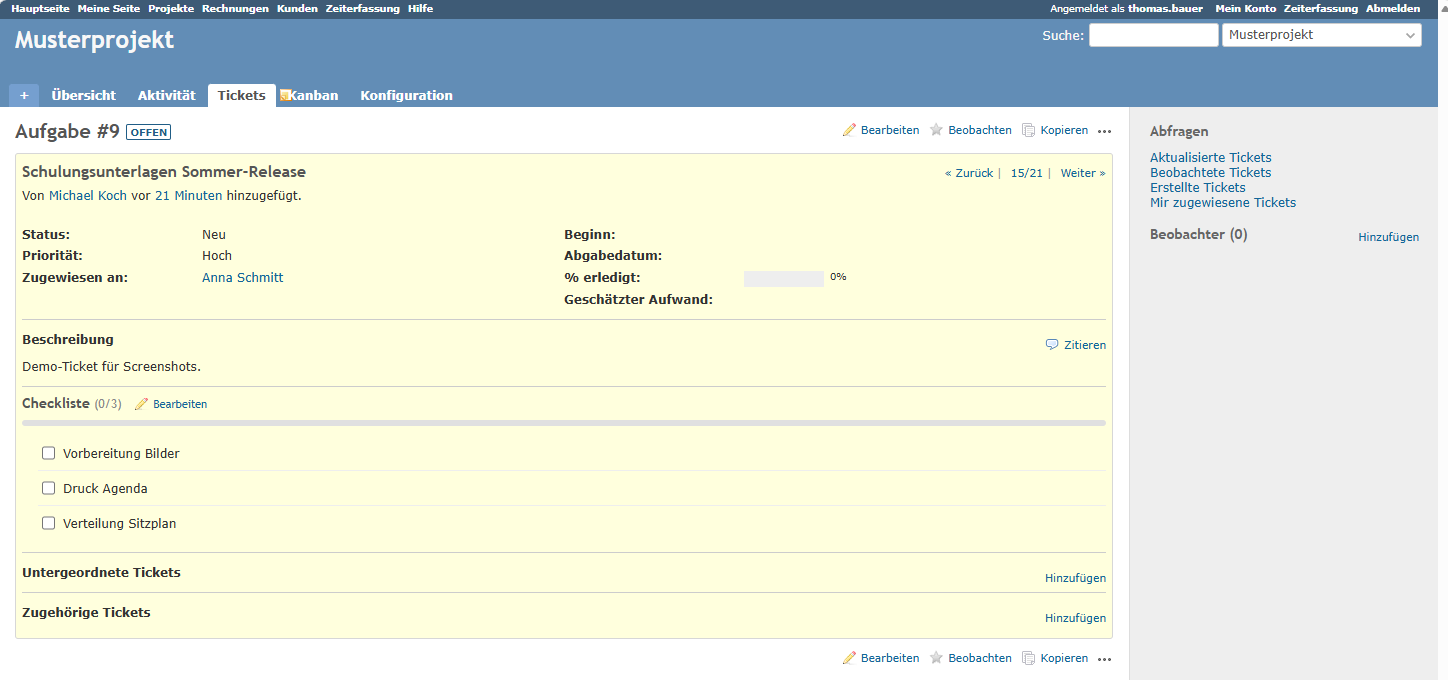Open Anna Schmitt's user profile
Viewport: 1448px width, 680px height.
(242, 277)
